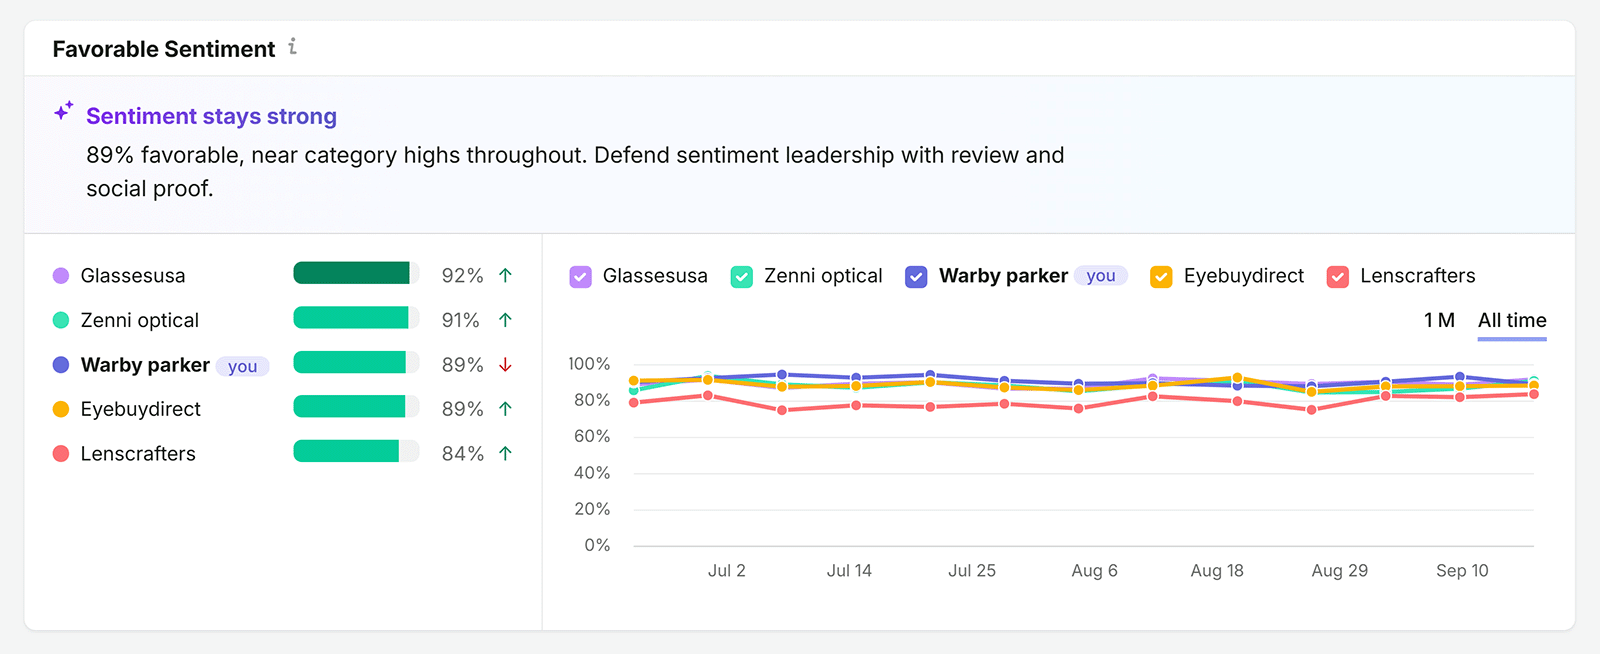Click the up arrow next to Glassesusa 92%

point(505,275)
